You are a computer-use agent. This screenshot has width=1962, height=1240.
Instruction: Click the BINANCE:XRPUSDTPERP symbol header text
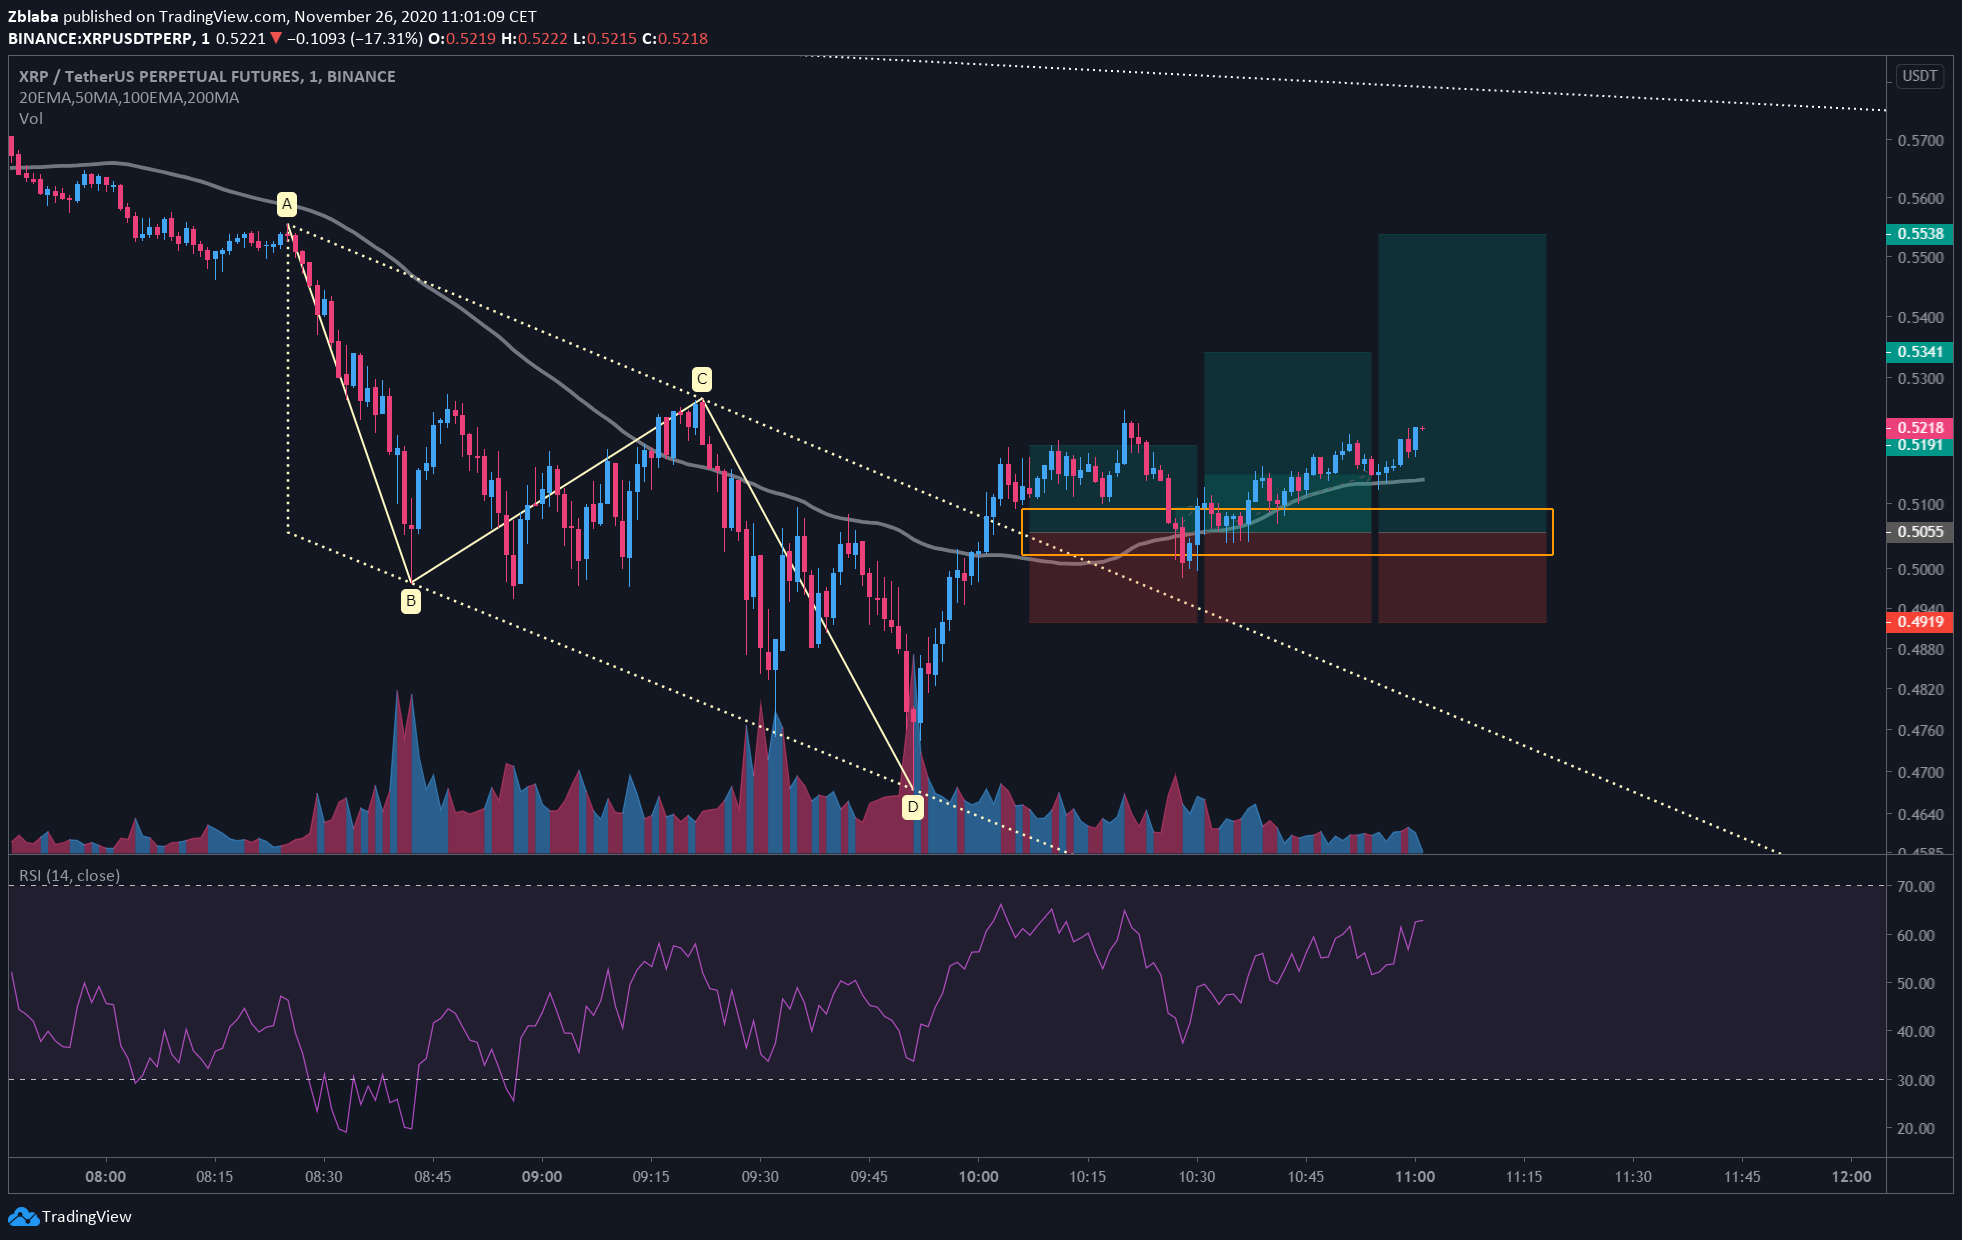[100, 39]
